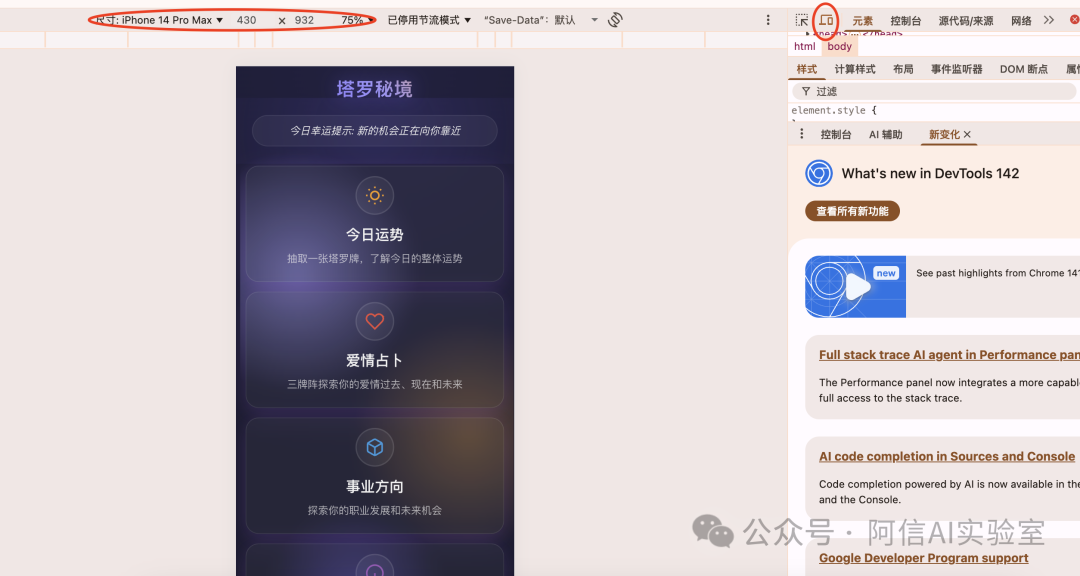Click the What's new in DevTools logo icon
The width and height of the screenshot is (1080, 576).
(x=818, y=173)
